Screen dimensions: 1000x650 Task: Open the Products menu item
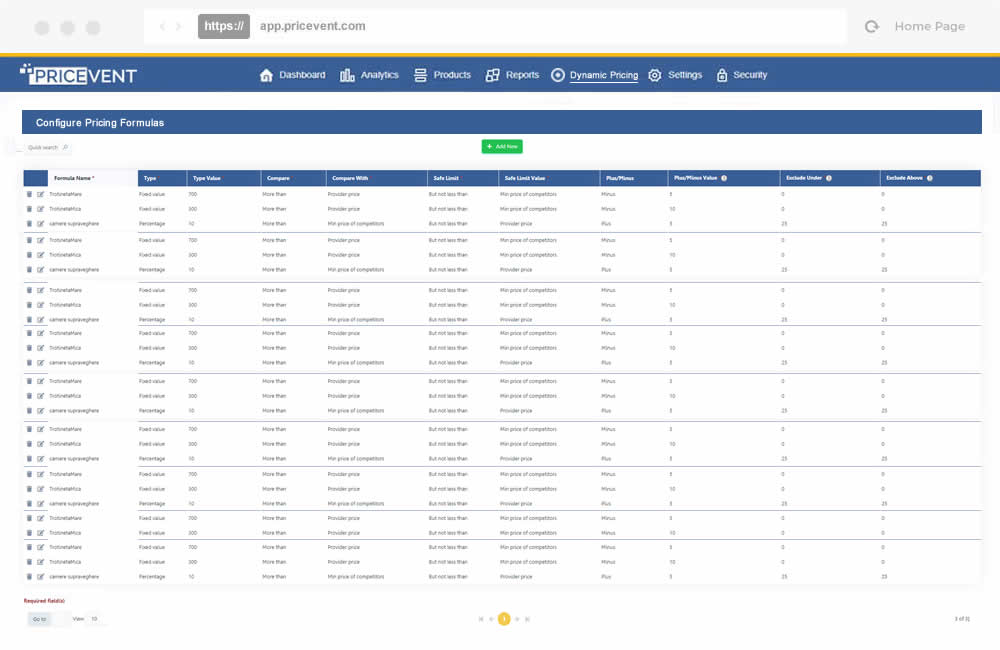point(442,75)
